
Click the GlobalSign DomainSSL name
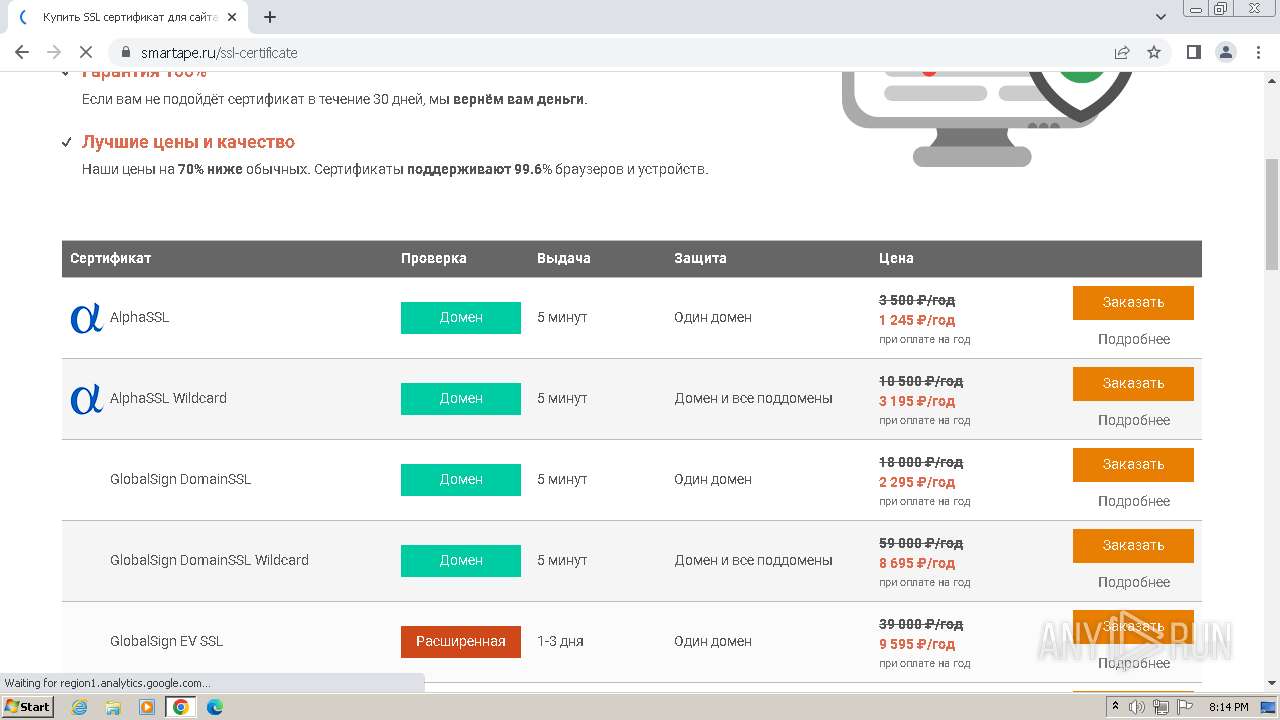pos(180,479)
